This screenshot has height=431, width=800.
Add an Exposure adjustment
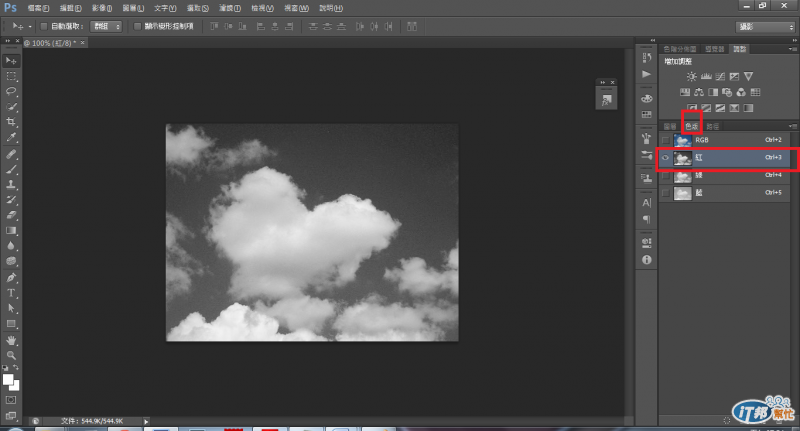[734, 77]
